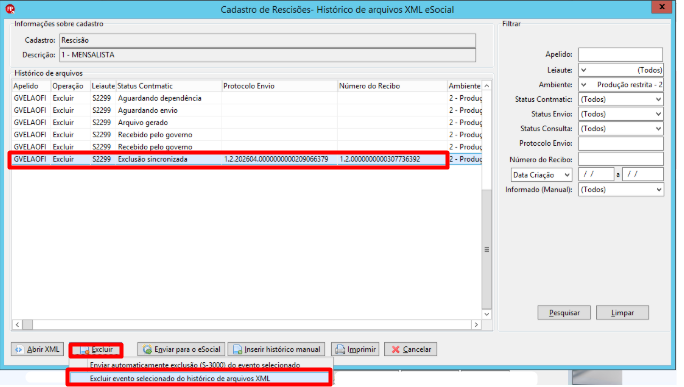Screen dimensions: 684x387
Task: Choose 'Enviar automaticamente exclusão (S-3000)' menu entry
Action: (195, 365)
